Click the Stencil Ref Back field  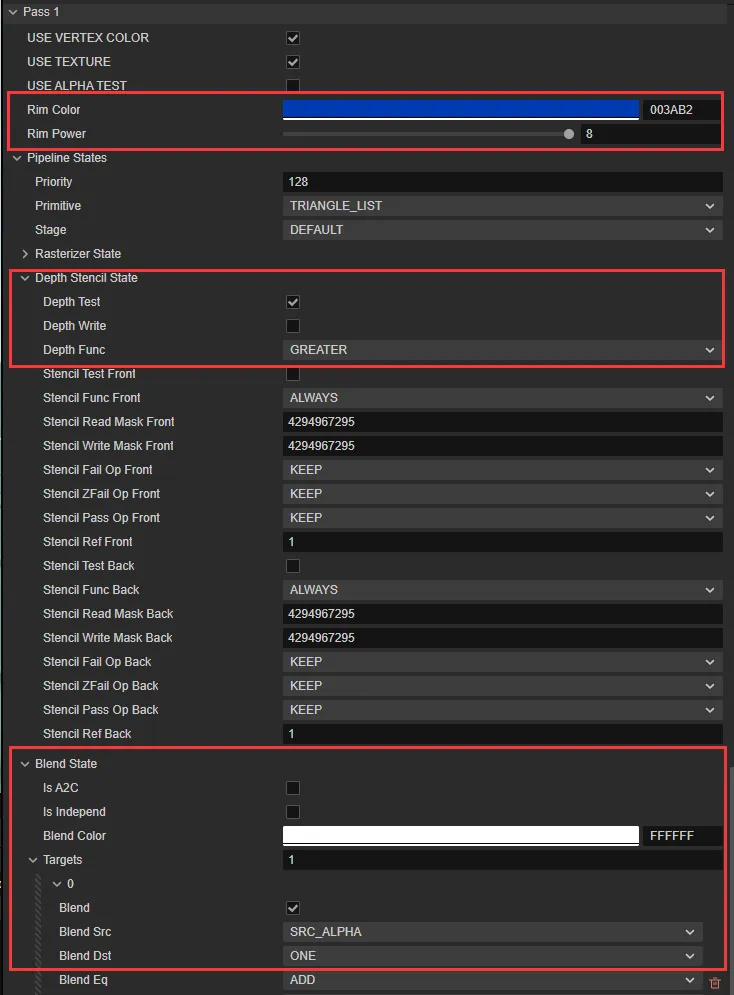pos(502,734)
